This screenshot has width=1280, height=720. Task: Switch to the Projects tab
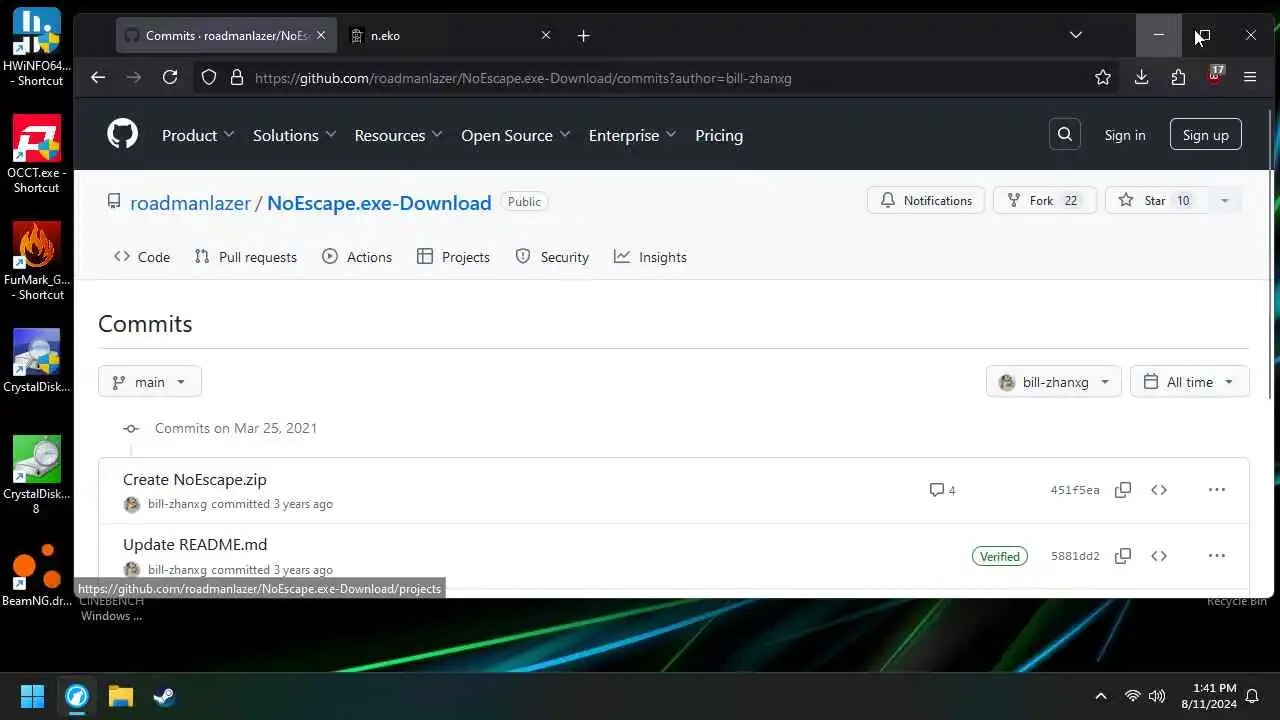[453, 257]
